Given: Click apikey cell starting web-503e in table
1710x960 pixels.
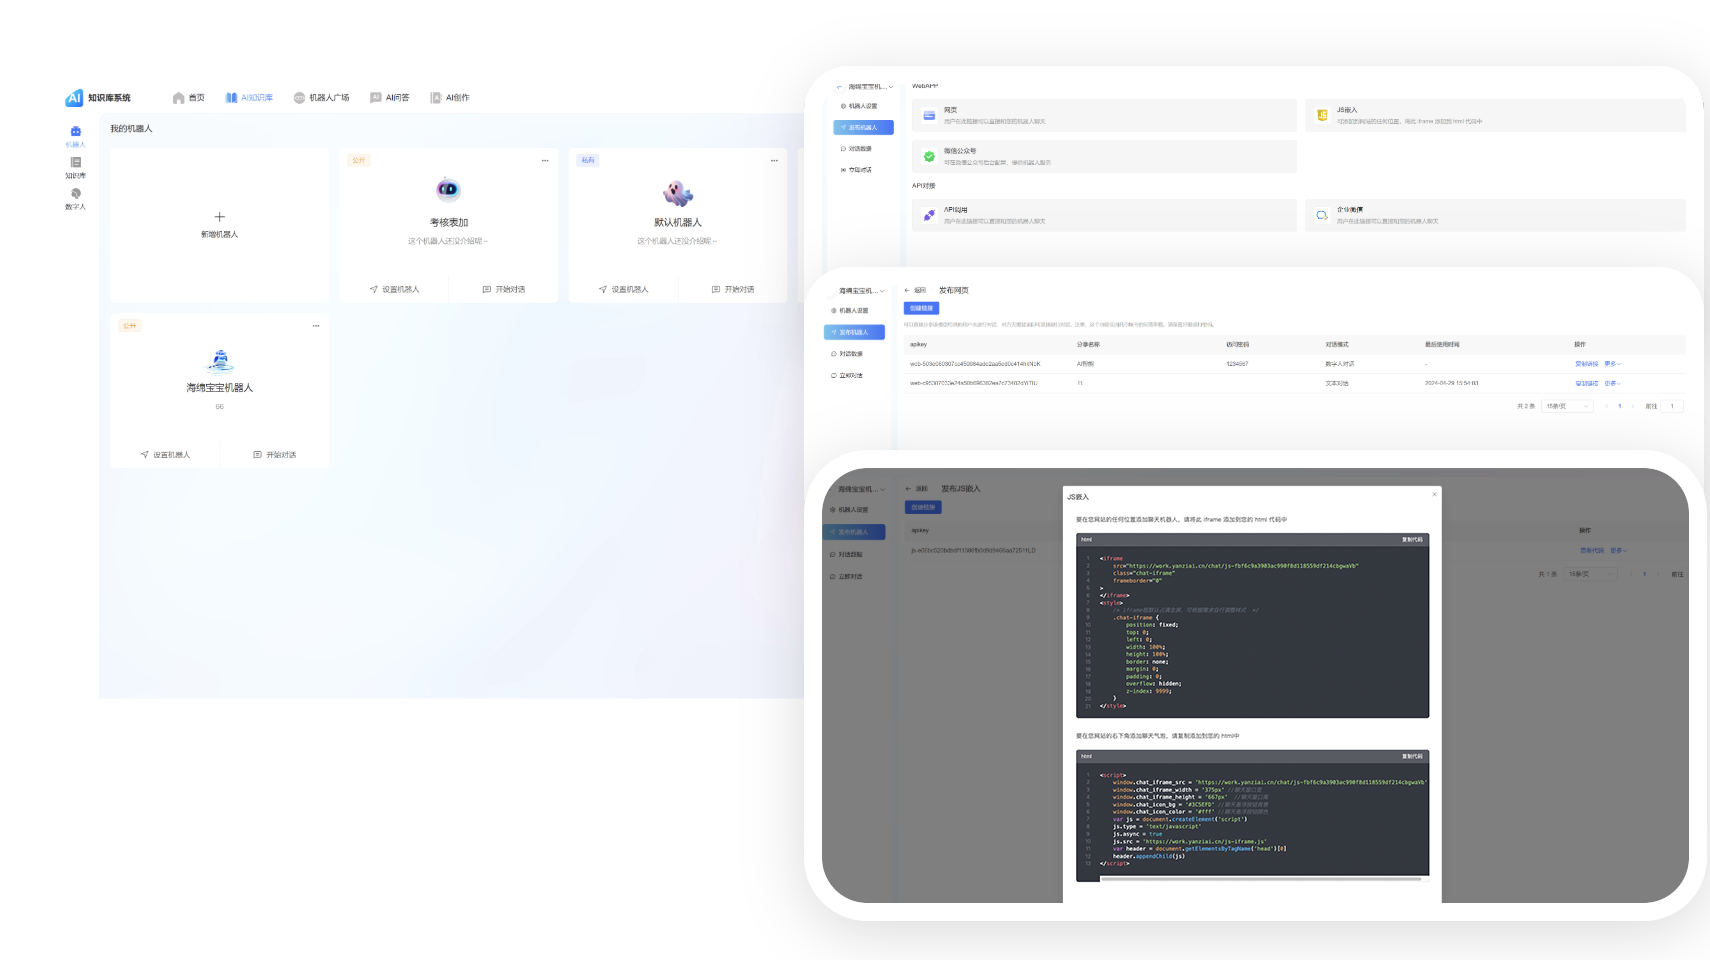Looking at the screenshot, I should pyautogui.click(x=974, y=364).
